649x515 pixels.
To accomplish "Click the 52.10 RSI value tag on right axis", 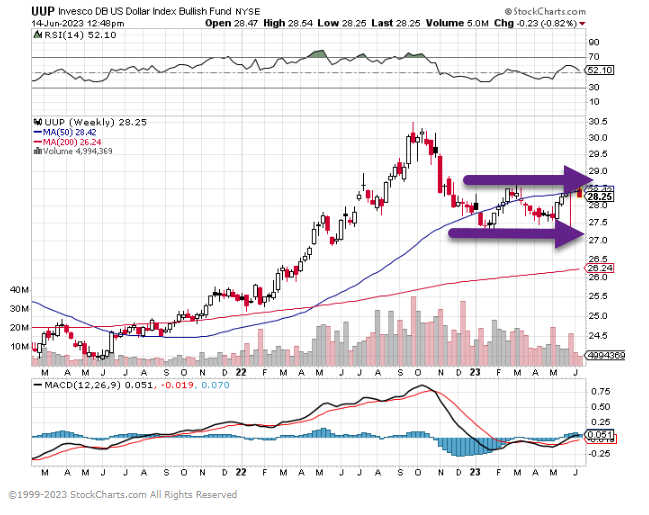I will click(x=600, y=70).
